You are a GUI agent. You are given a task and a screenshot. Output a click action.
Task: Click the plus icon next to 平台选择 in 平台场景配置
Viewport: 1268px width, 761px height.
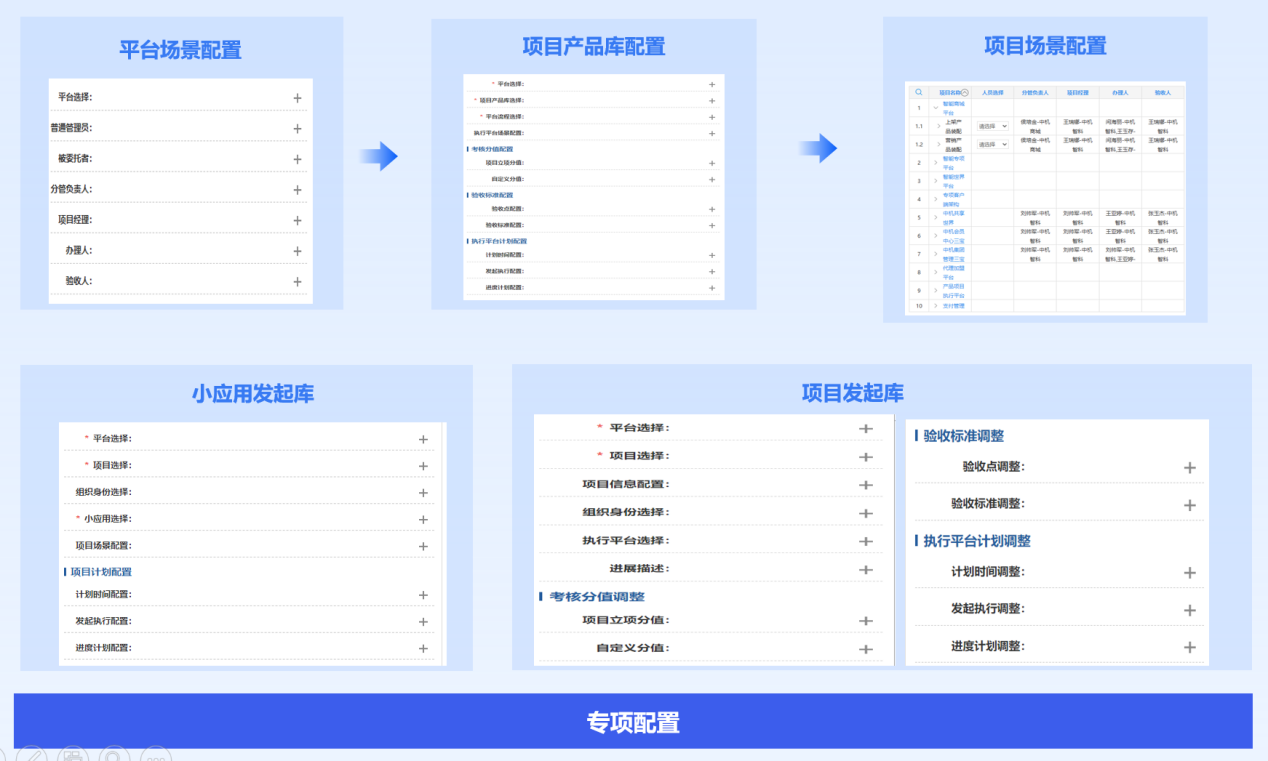coord(297,98)
